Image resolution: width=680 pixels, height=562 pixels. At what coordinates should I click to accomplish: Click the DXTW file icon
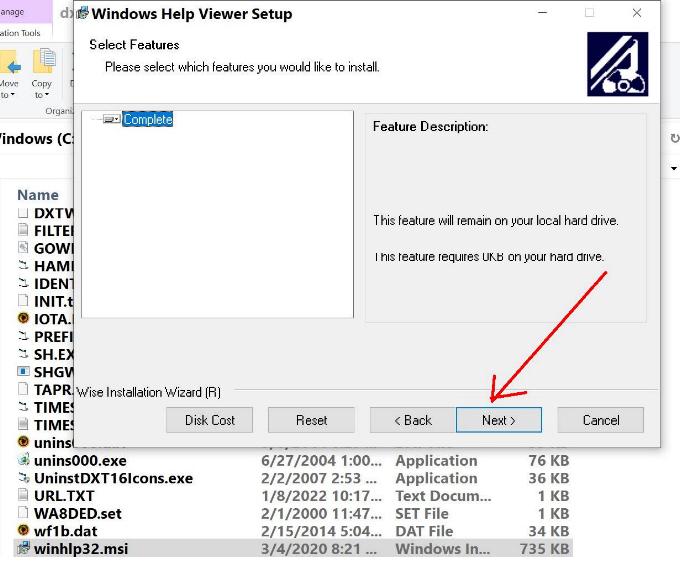coord(23,212)
